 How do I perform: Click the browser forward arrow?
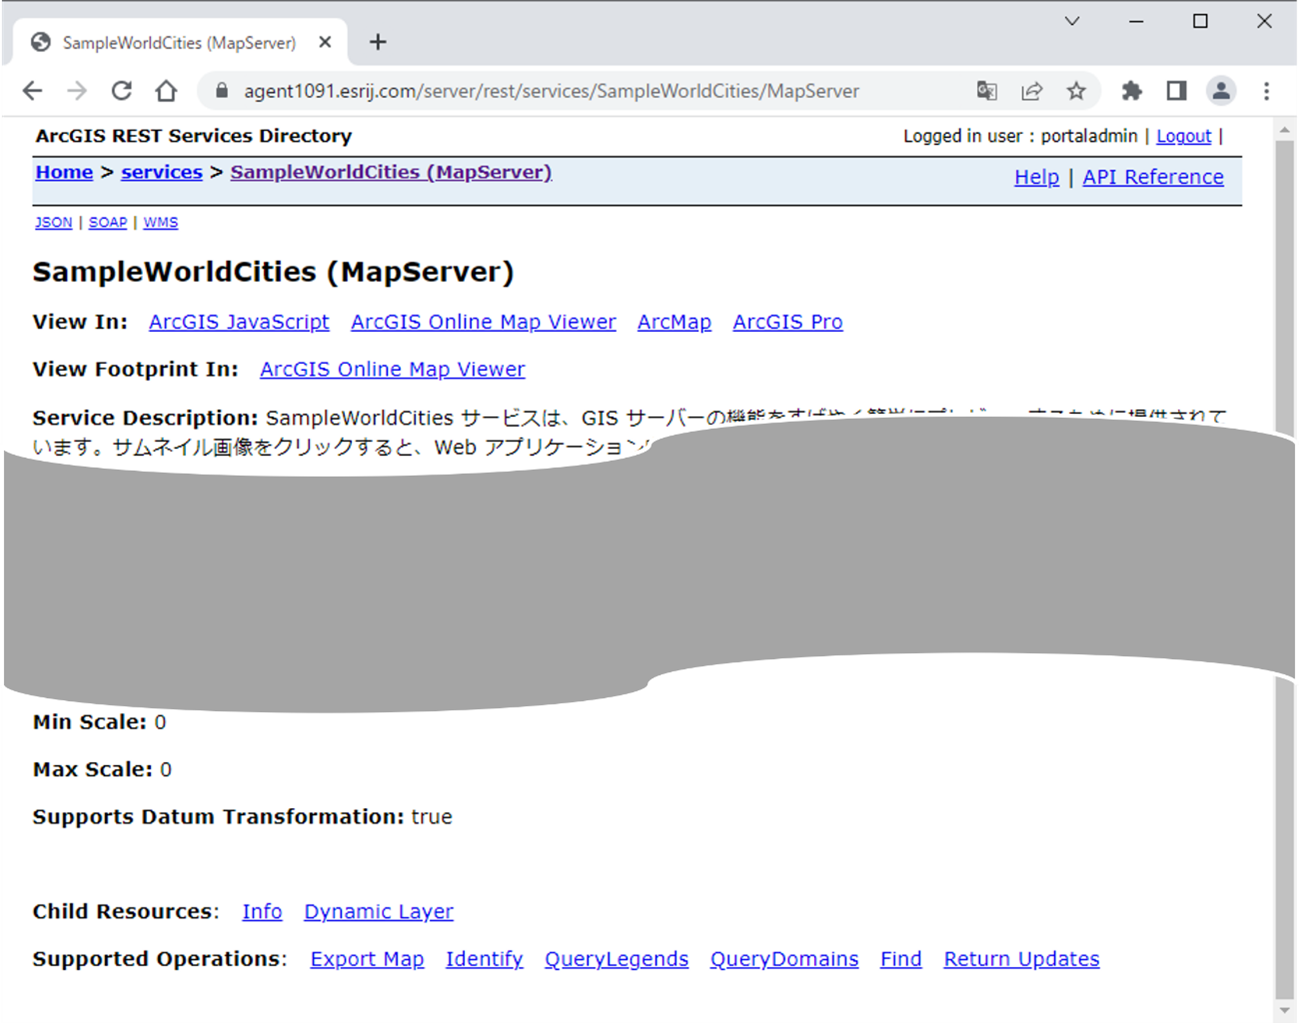click(x=77, y=91)
